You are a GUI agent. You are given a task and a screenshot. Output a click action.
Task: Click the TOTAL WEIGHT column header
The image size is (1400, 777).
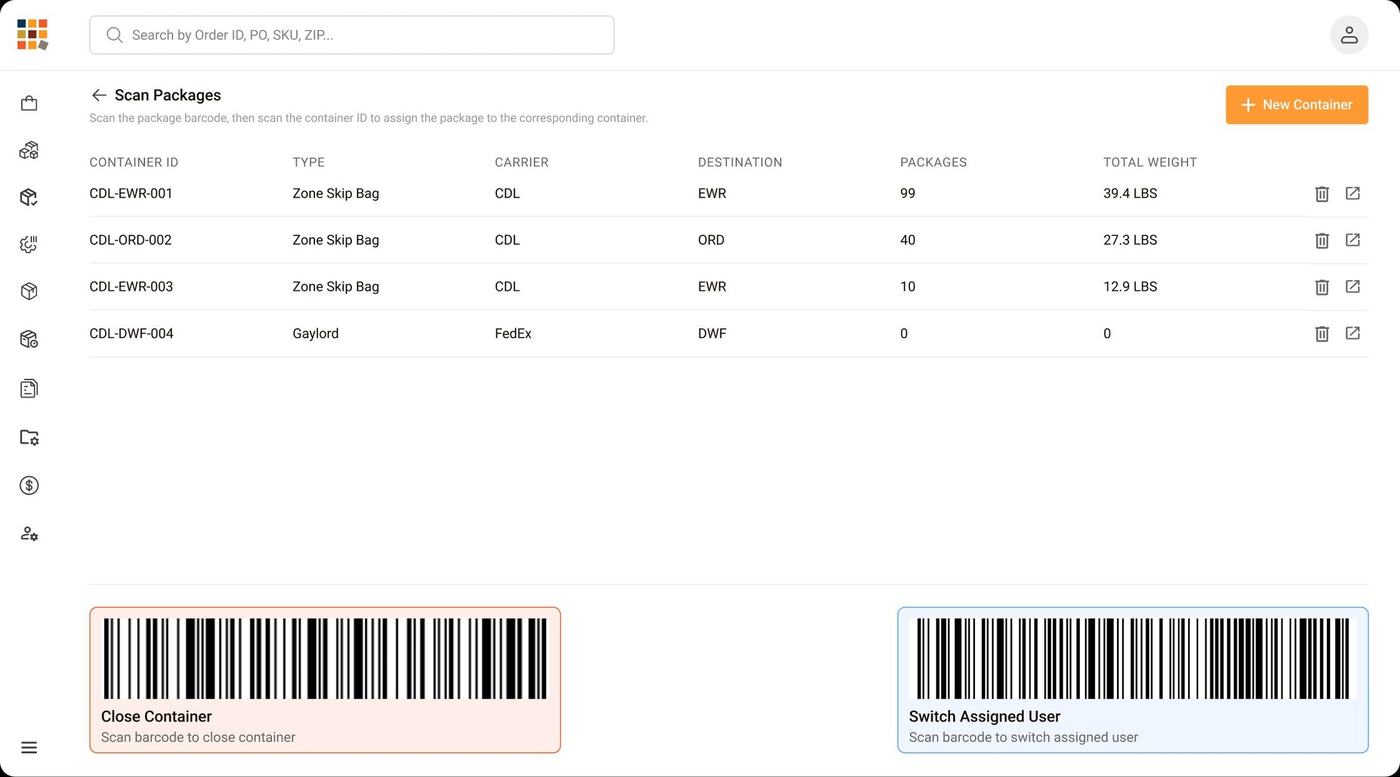[1150, 162]
